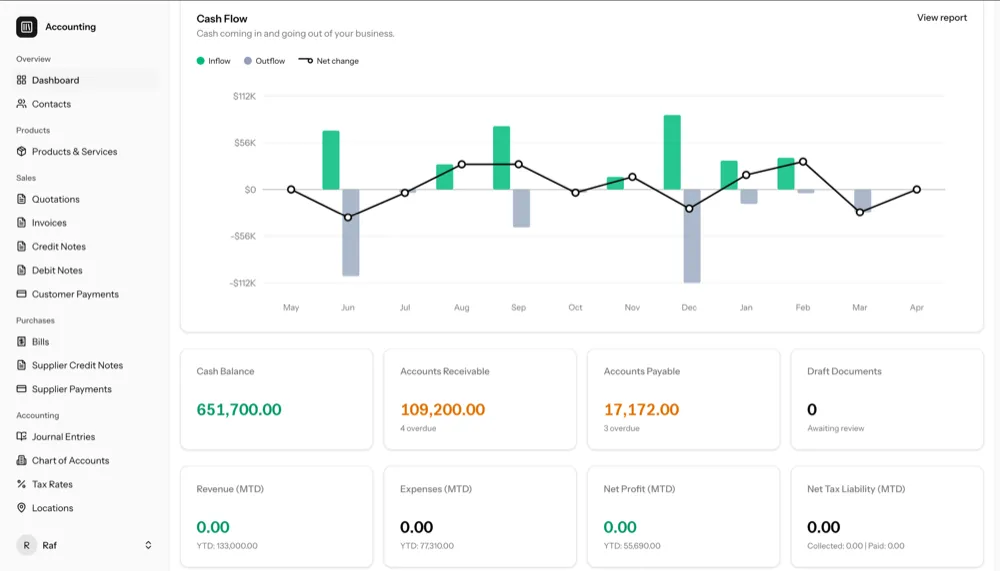Click the Products & Services box icon

tap(22, 151)
